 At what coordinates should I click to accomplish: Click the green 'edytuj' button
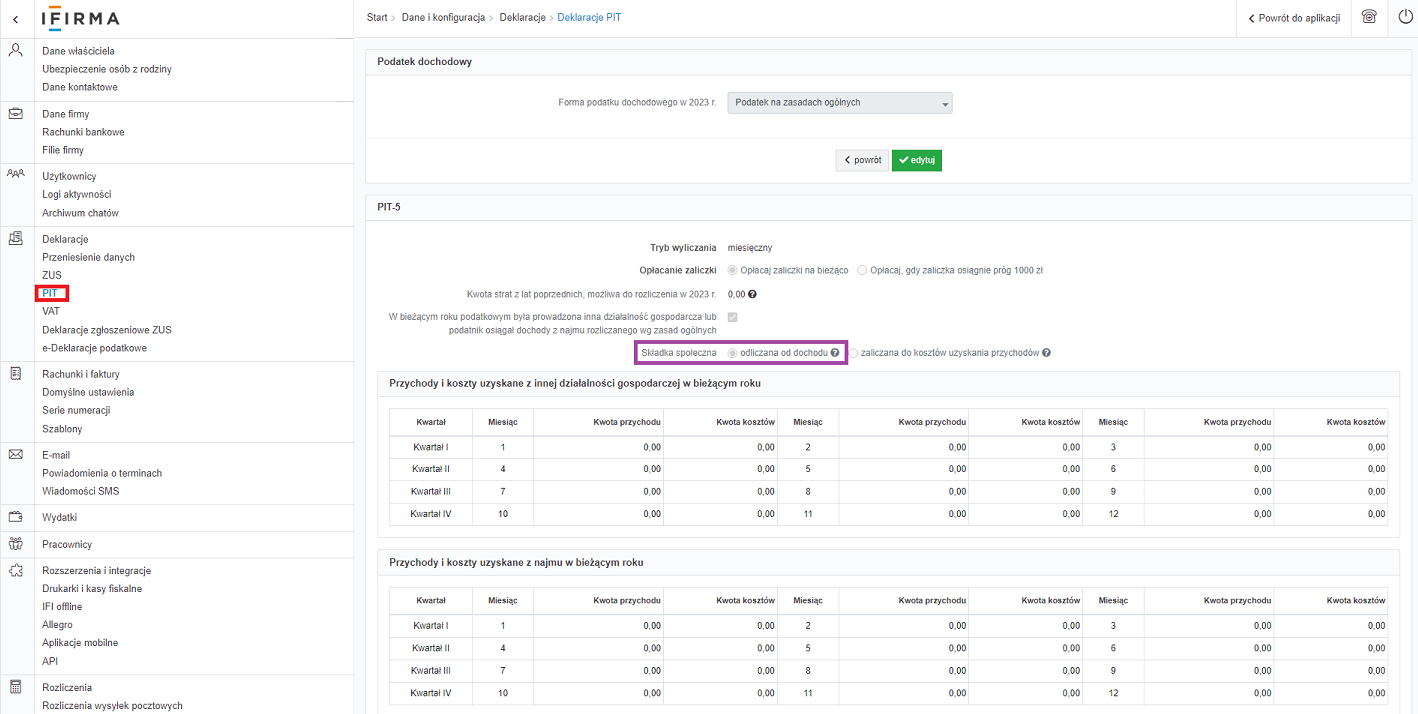coord(917,160)
